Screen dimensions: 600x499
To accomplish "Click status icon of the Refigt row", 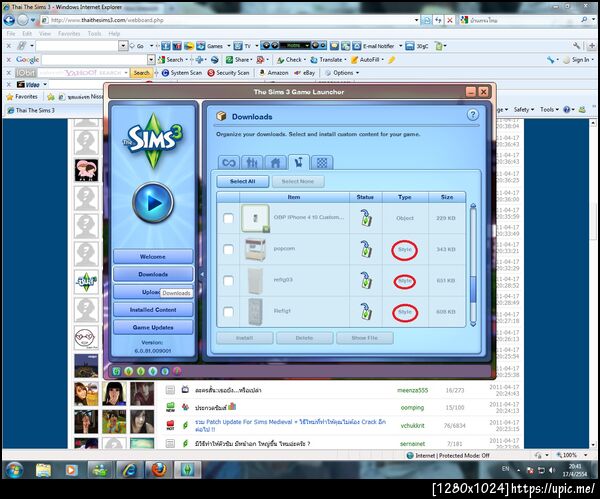I will click(366, 311).
